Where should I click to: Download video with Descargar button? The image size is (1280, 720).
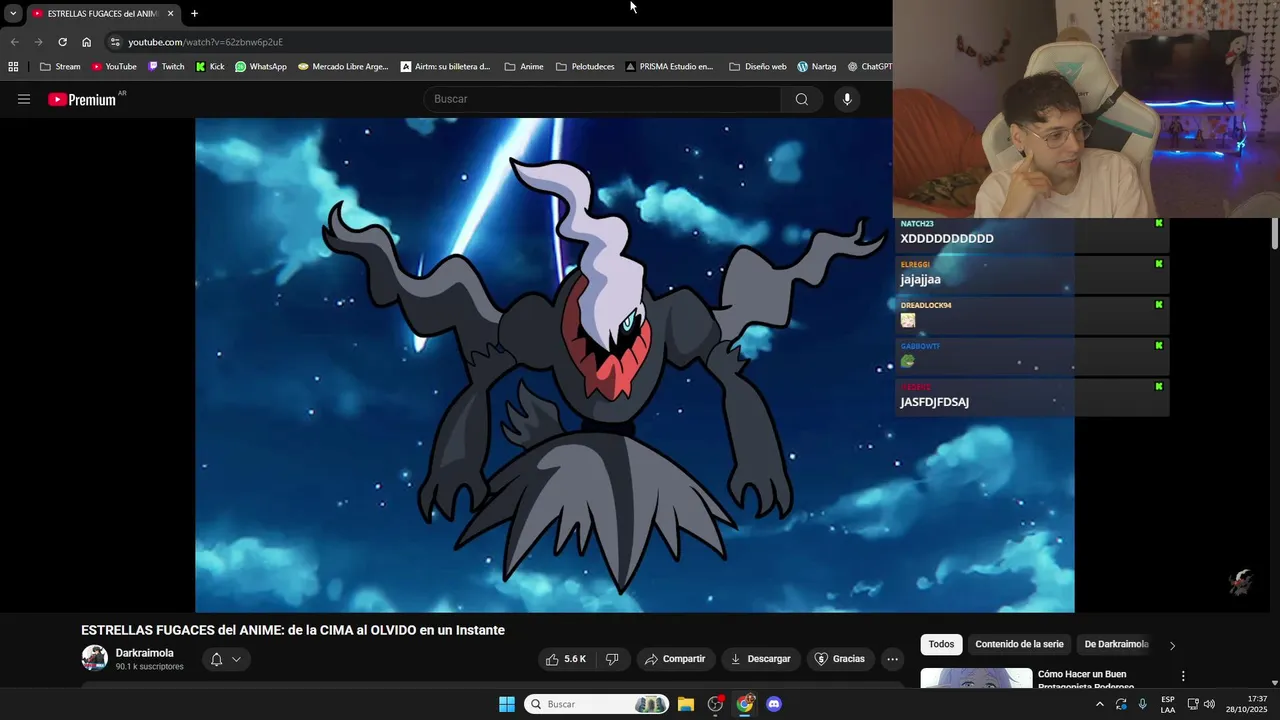(761, 659)
